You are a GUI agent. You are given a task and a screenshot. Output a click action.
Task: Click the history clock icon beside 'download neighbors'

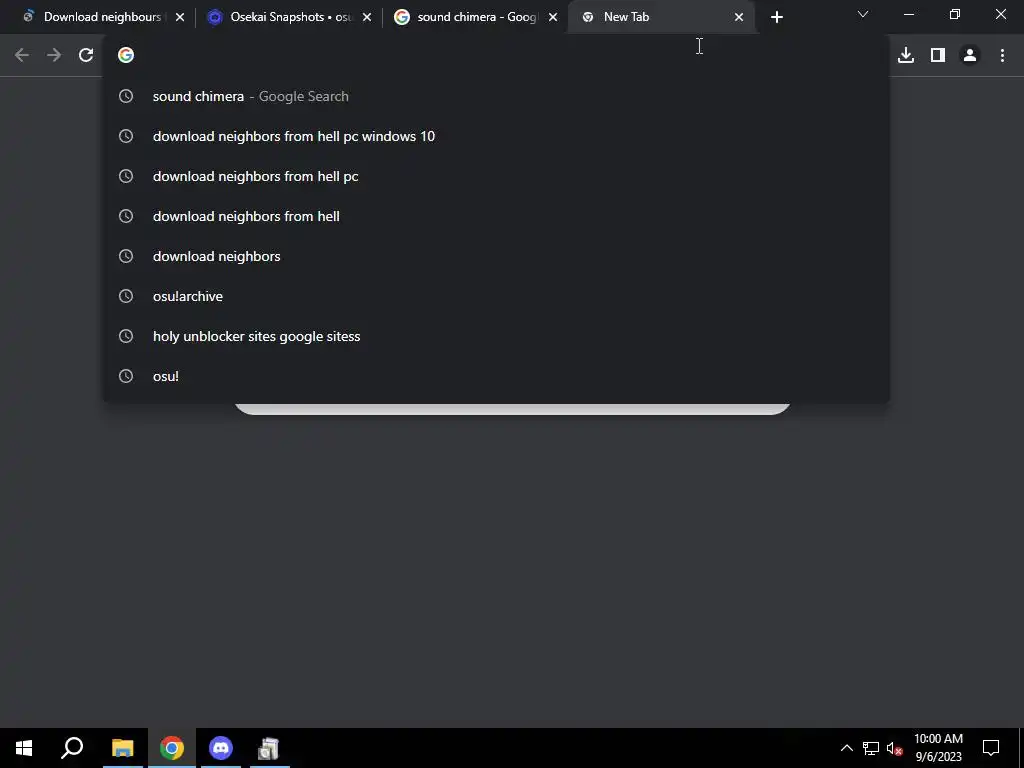pos(125,256)
